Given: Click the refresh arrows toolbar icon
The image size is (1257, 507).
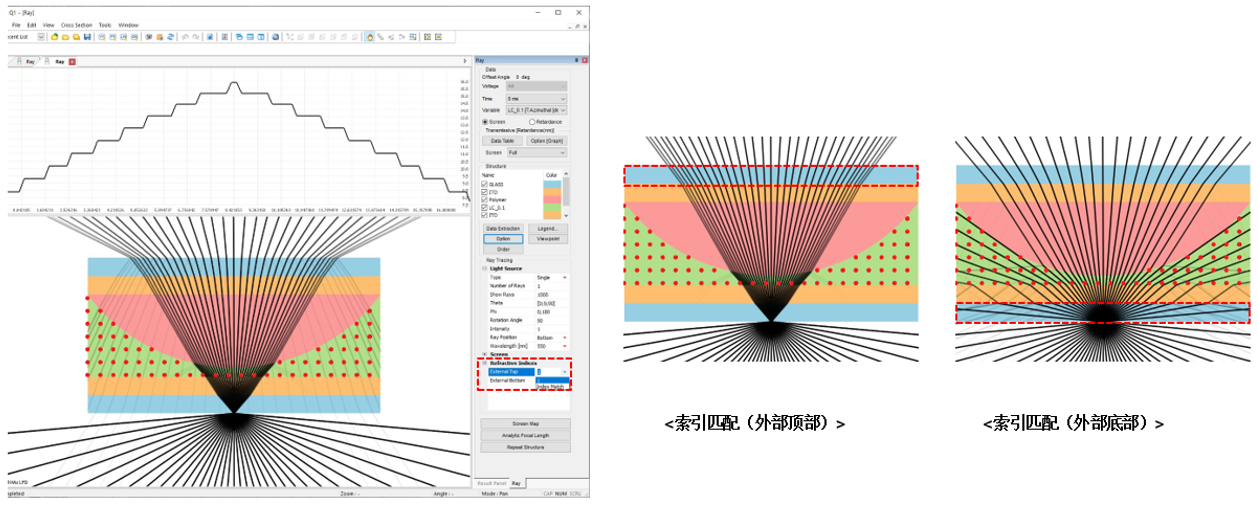Looking at the screenshot, I should point(171,37).
